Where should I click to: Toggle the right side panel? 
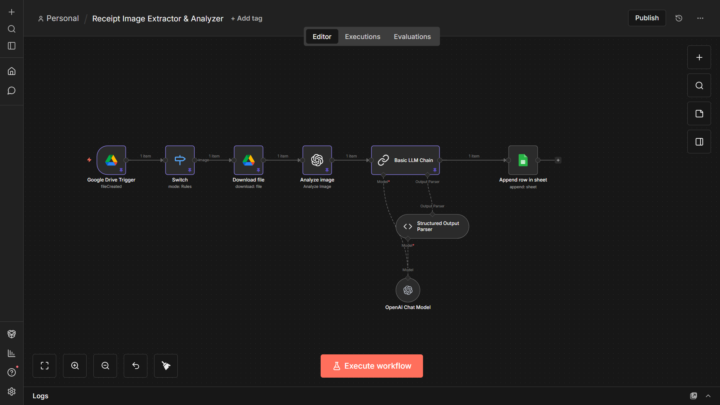[x=699, y=141]
